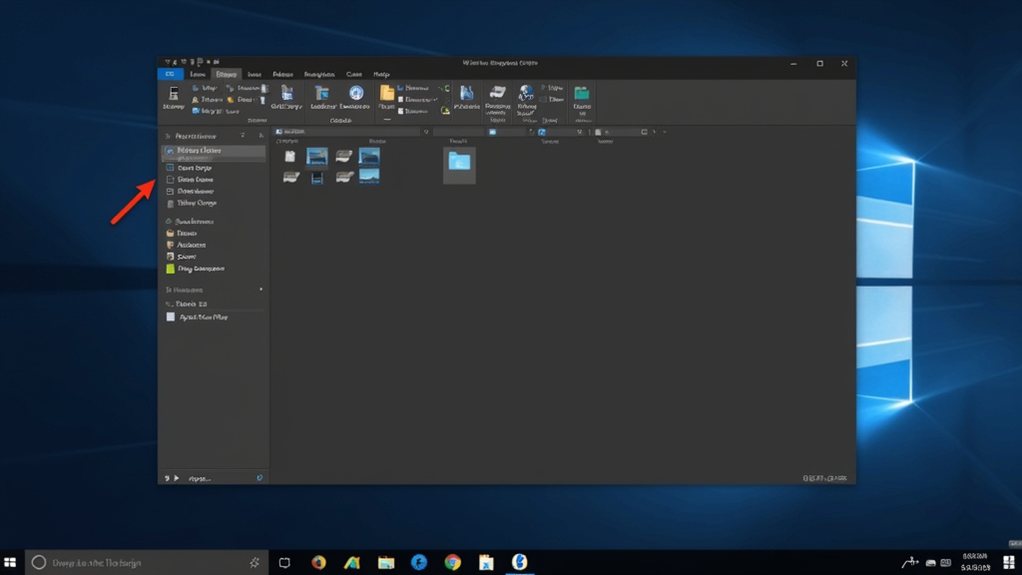Open Firefox from the taskbar
The image size is (1022, 575).
319,562
